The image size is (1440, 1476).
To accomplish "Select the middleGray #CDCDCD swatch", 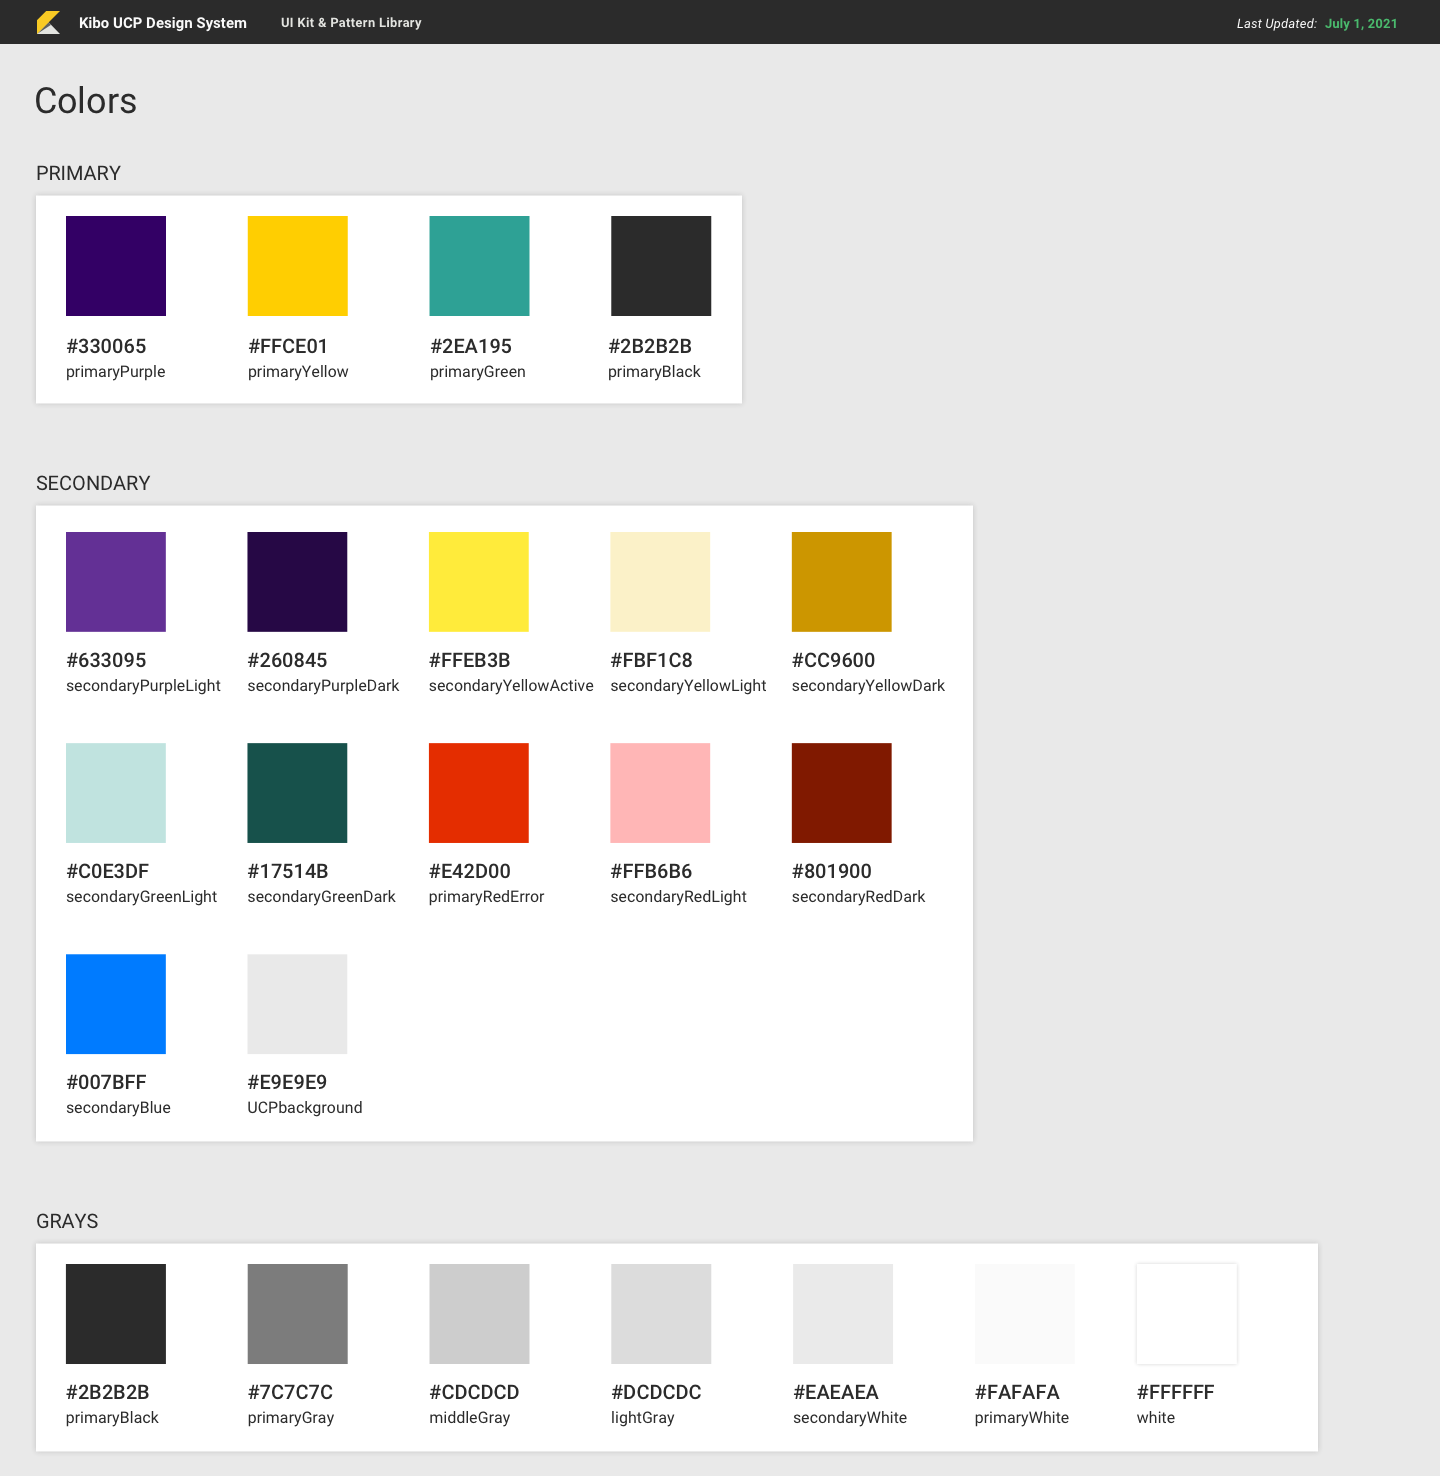I will [x=479, y=1314].
